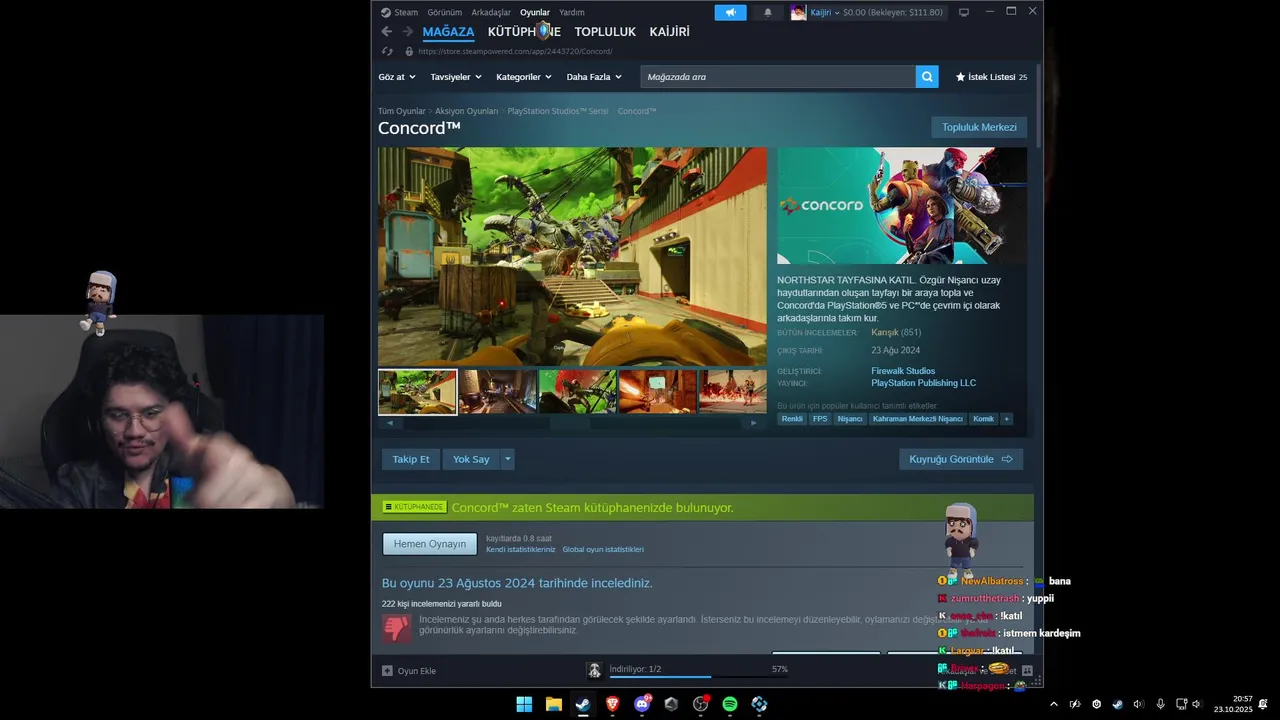
Task: Click the Topluluk Merkezi button
Action: (979, 127)
